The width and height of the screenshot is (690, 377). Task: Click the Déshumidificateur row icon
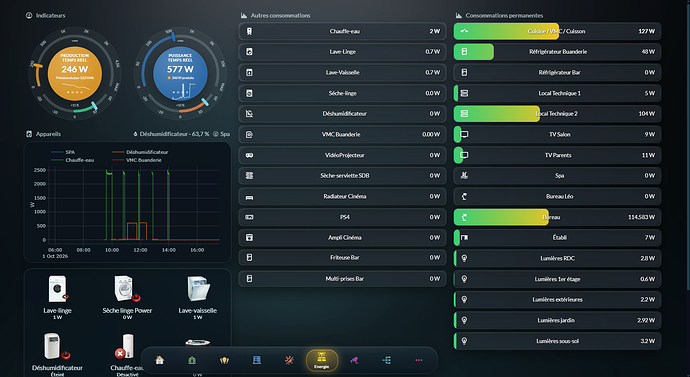(x=250, y=113)
